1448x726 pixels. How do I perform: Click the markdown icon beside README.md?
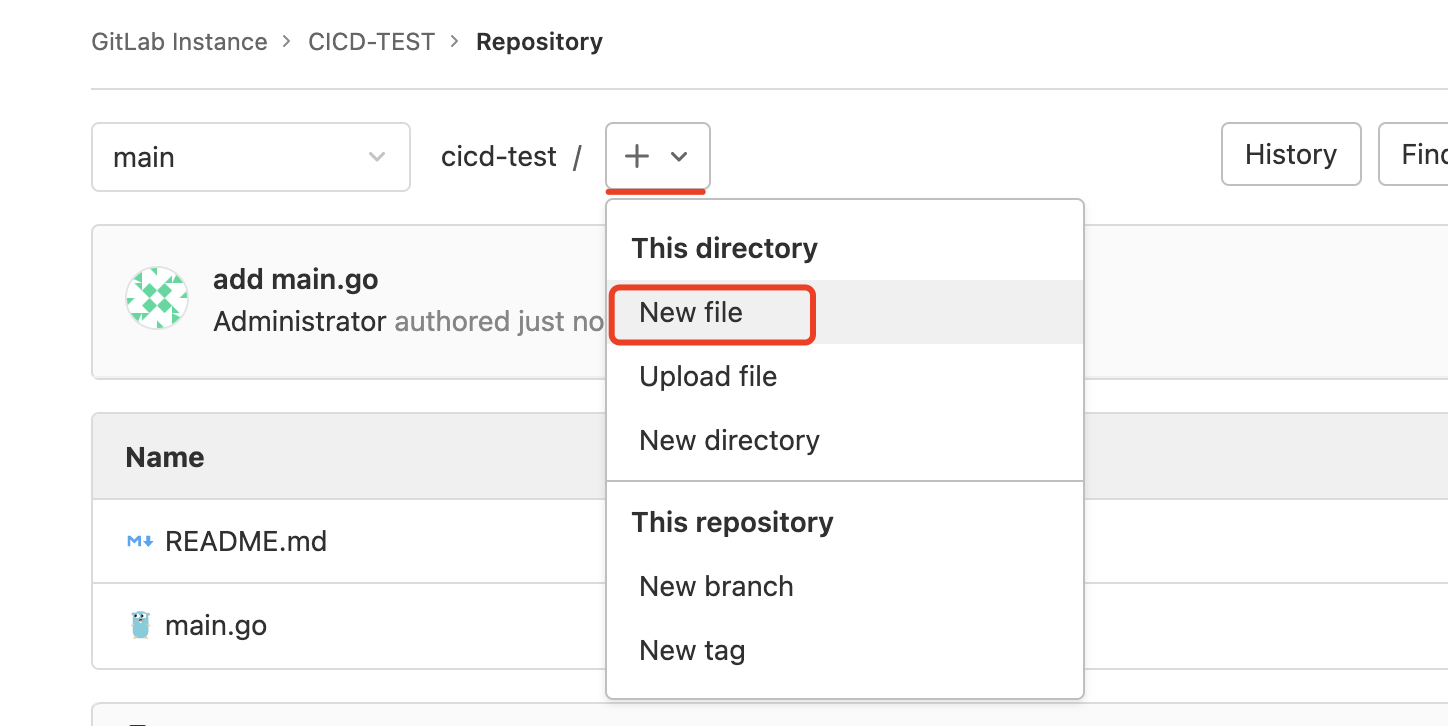139,541
